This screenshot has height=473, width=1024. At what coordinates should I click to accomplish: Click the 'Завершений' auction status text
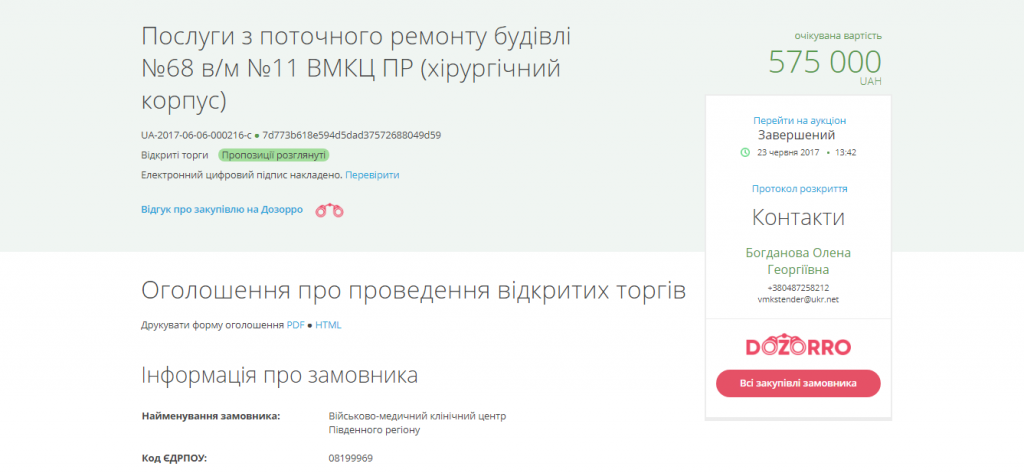point(796,135)
